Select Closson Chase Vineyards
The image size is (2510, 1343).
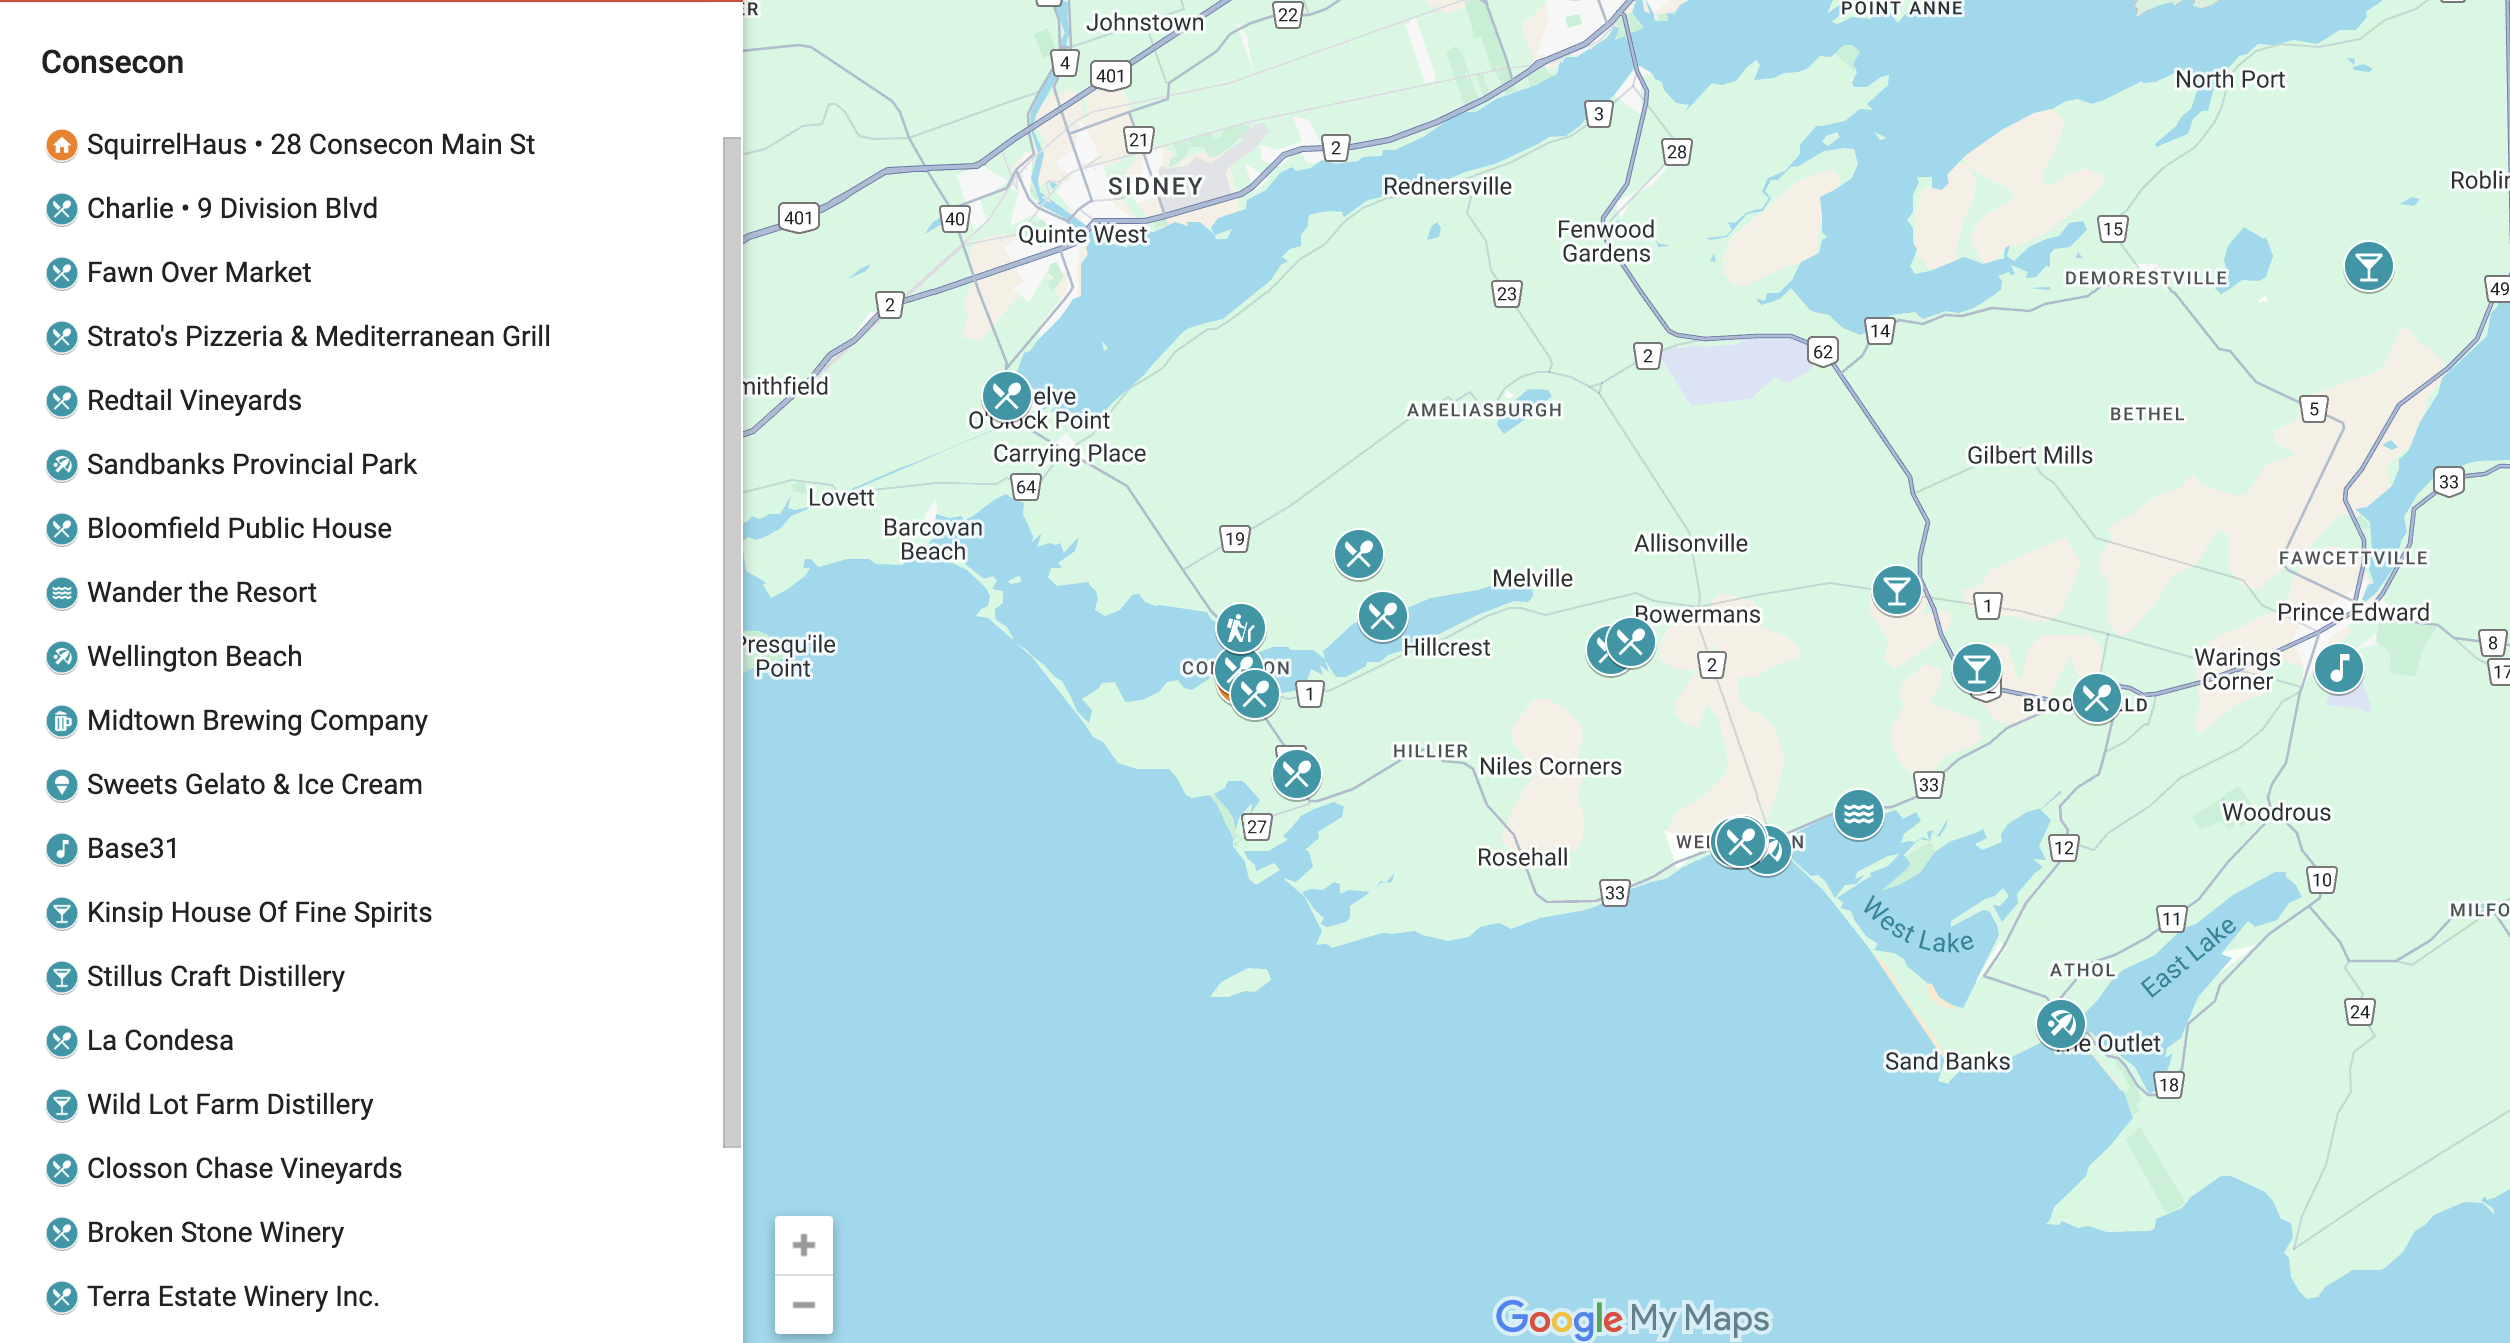click(244, 1169)
